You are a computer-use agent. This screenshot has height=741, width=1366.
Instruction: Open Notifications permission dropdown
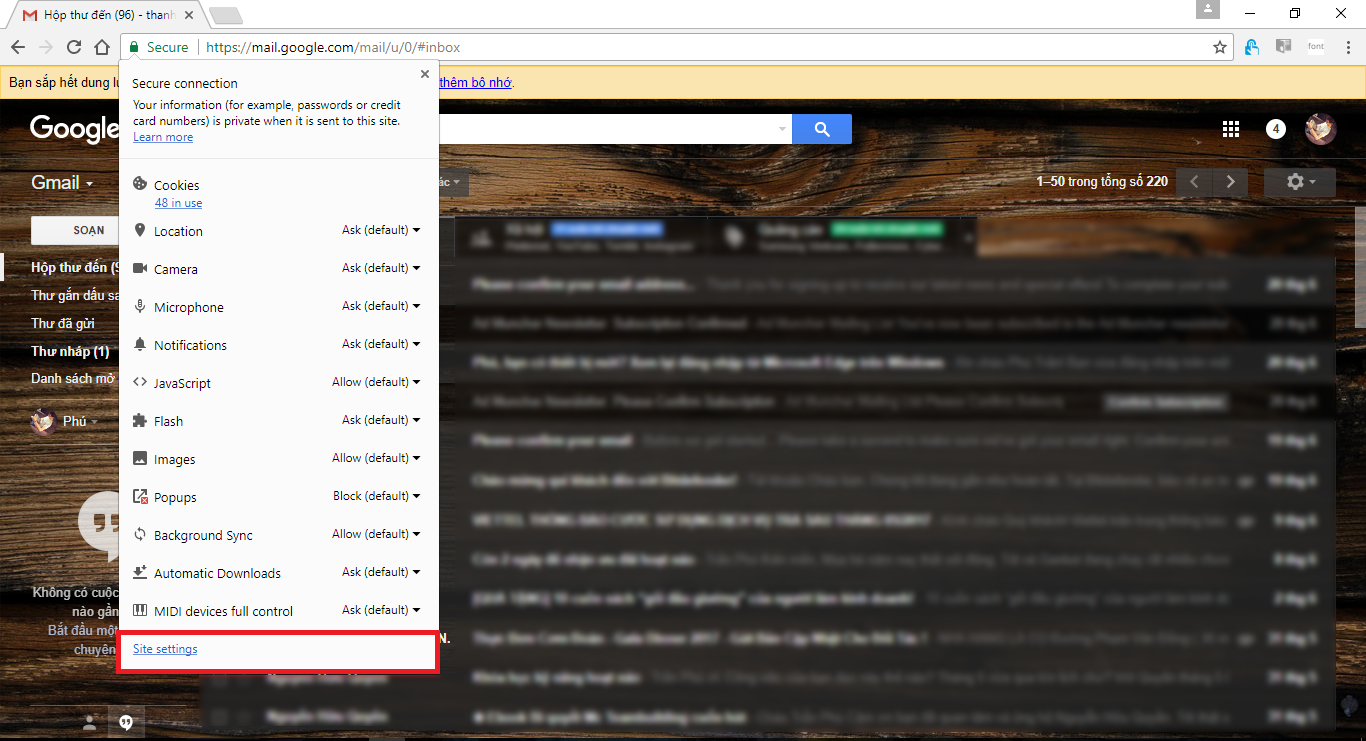[381, 344]
